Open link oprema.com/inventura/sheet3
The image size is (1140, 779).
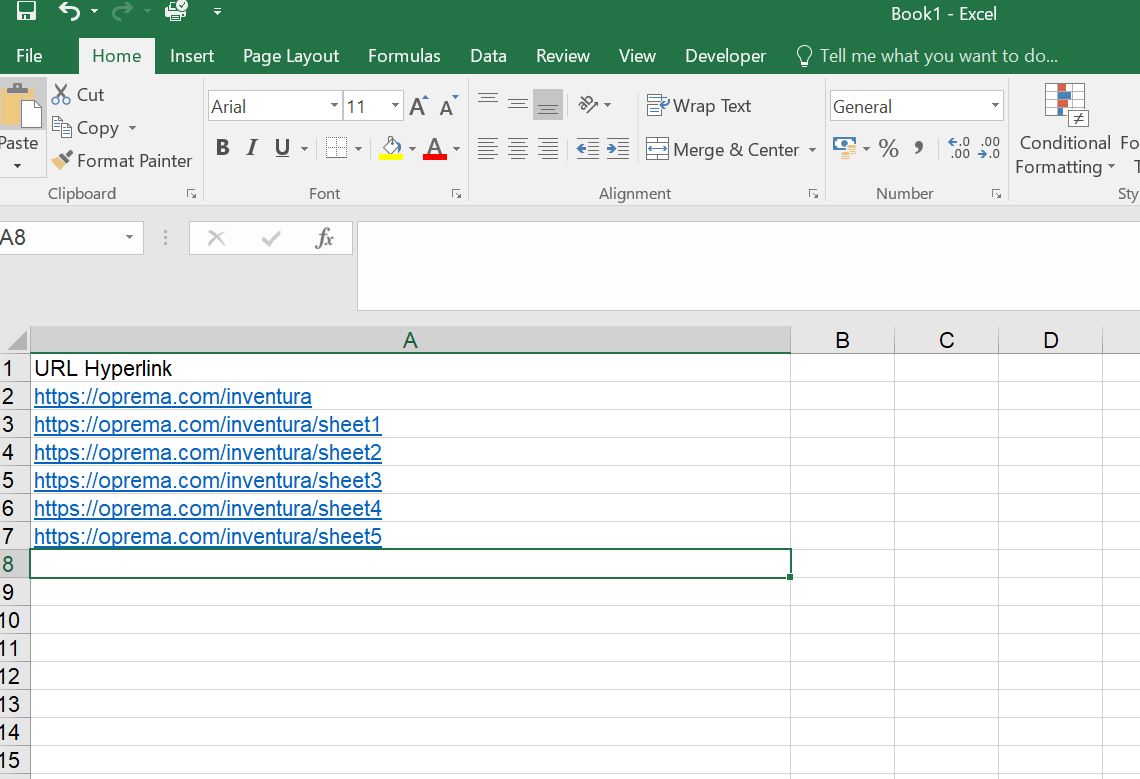coord(208,481)
